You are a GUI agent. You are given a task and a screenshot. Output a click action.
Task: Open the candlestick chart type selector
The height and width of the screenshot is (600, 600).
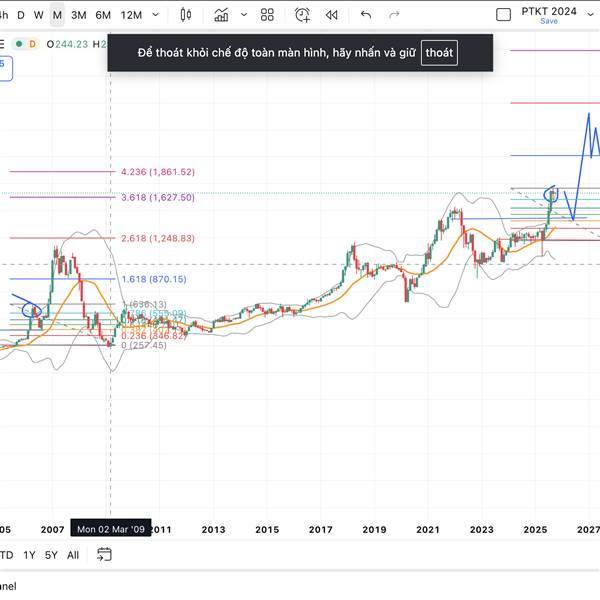186,15
